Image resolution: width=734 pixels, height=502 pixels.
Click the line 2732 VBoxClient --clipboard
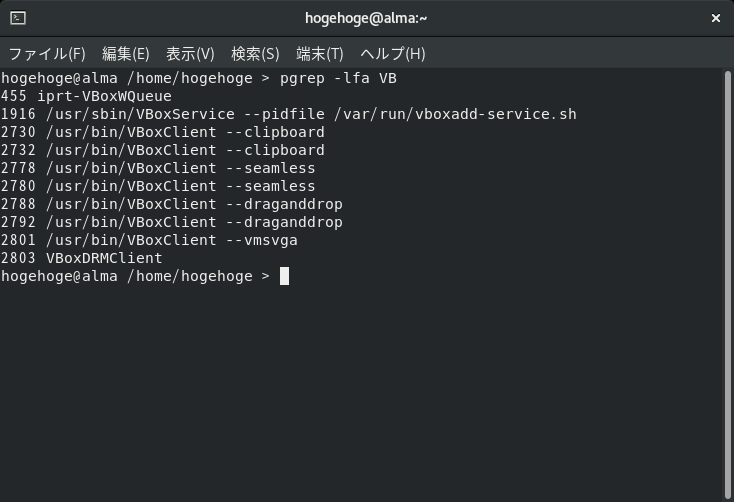pos(162,150)
